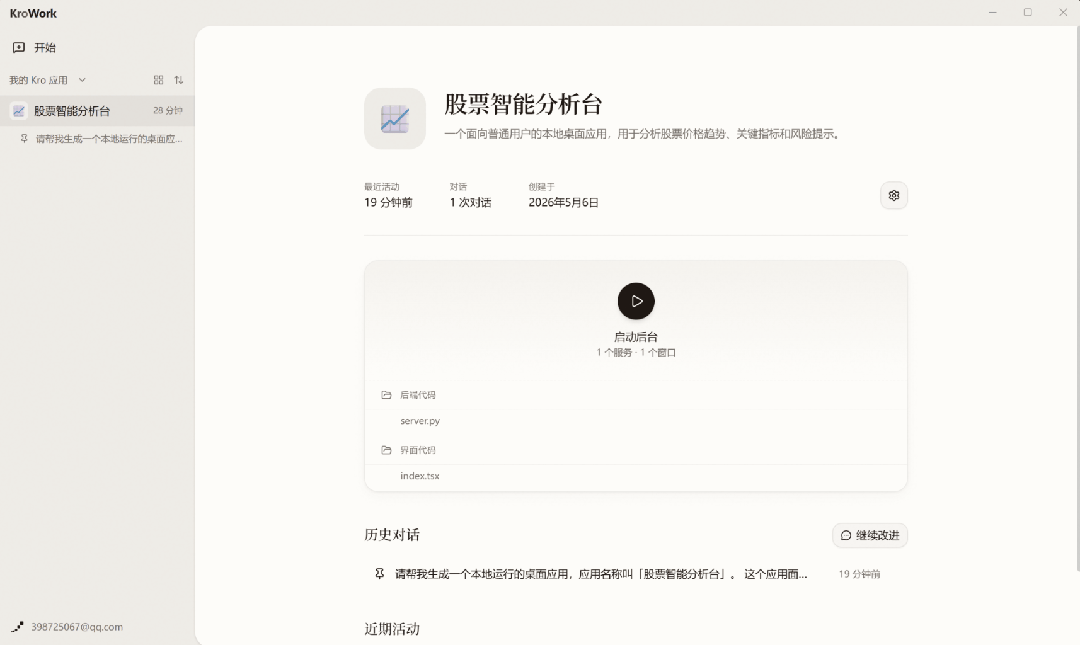Start the app with the play button
Viewport: 1080px width, 645px height.
(636, 301)
